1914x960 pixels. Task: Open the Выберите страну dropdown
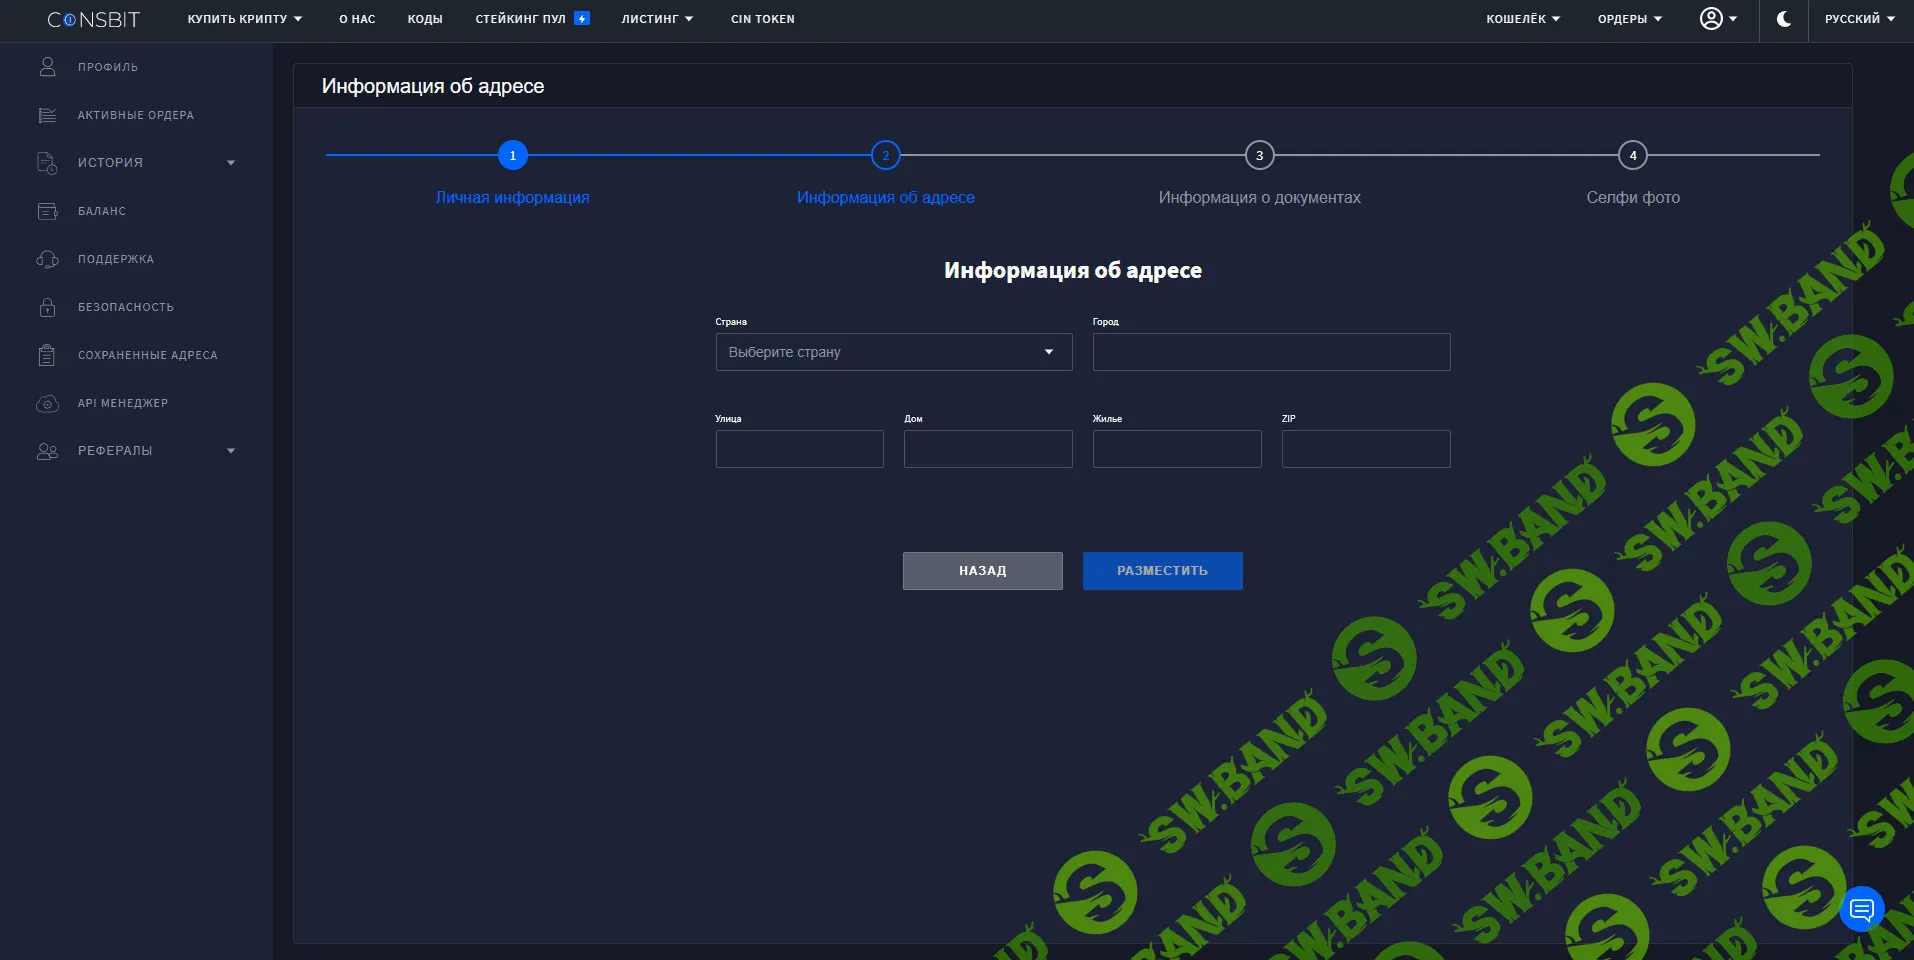coord(891,352)
